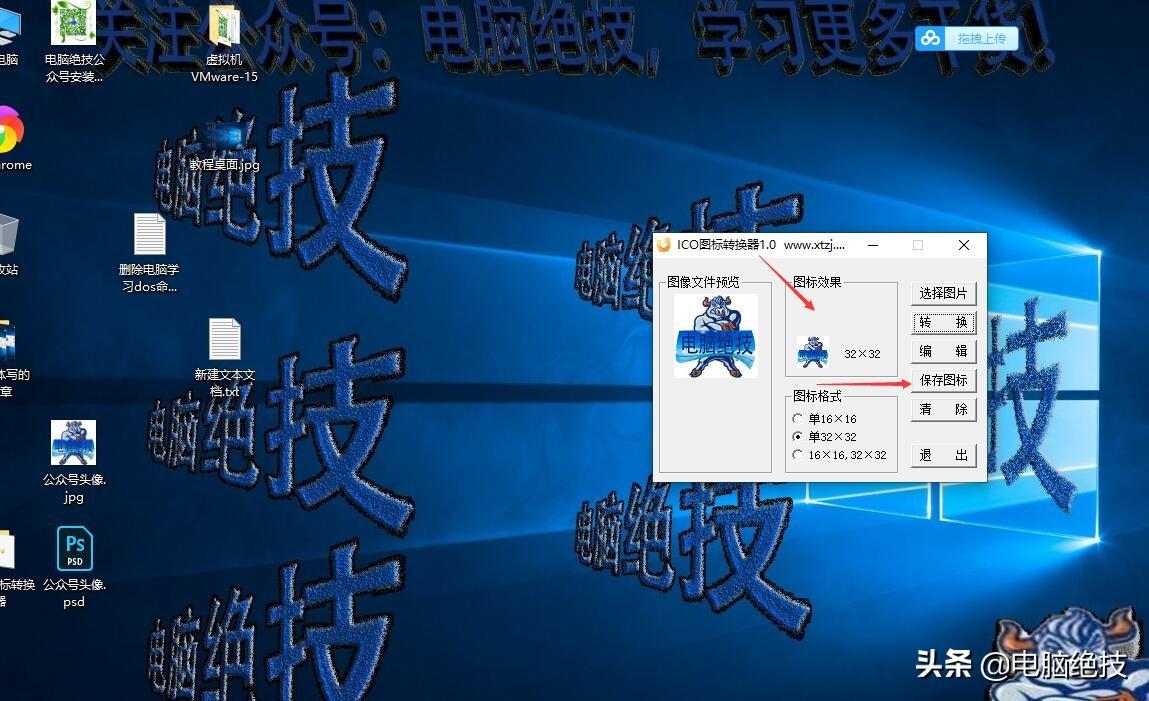This screenshot has height=701, width=1149.
Task: Select the 公众号头像.psd Photoshop file
Action: [74, 567]
